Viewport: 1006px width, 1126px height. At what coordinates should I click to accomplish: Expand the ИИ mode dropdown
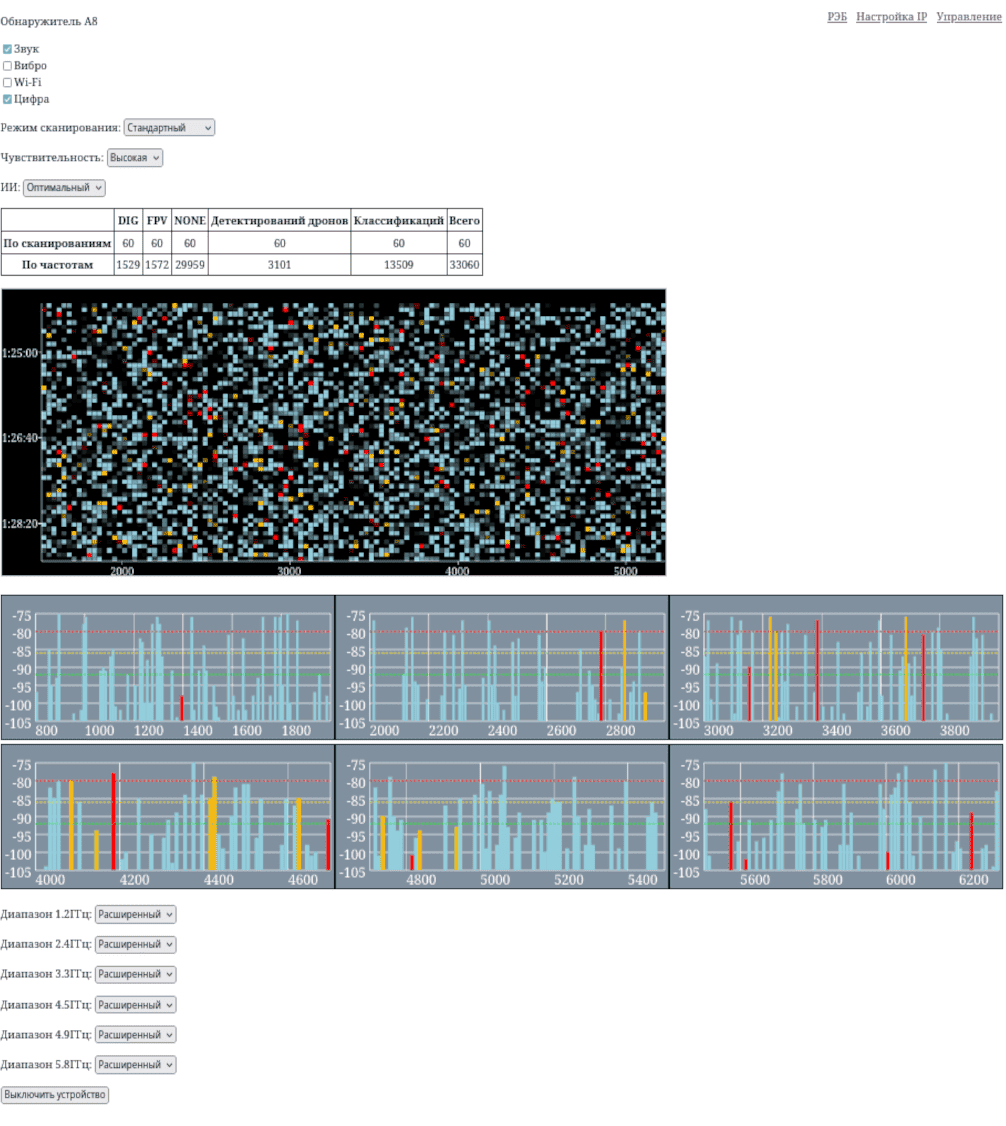click(x=64, y=188)
